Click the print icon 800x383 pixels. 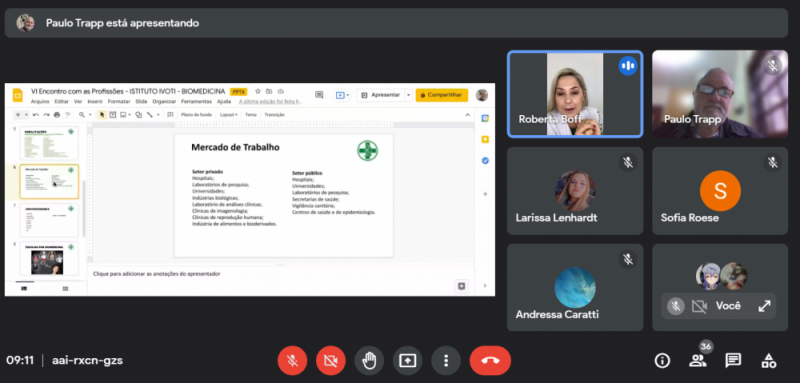point(57,115)
